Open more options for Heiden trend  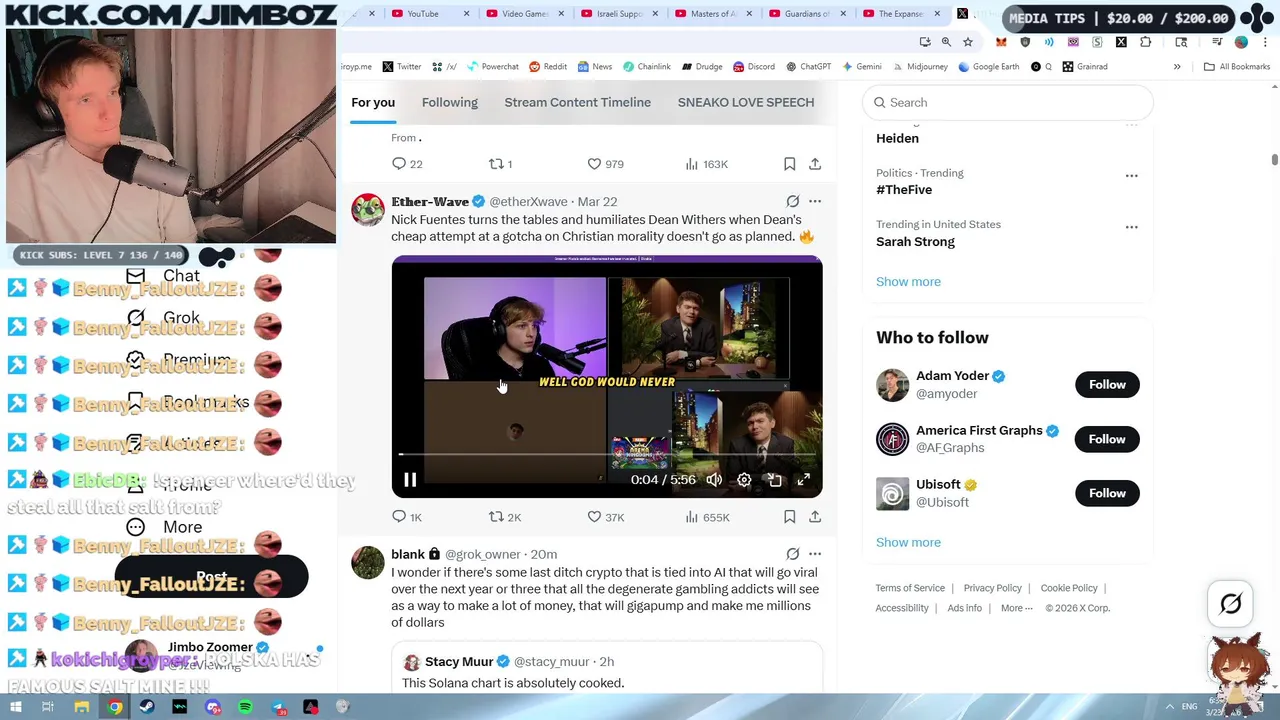pos(1131,124)
